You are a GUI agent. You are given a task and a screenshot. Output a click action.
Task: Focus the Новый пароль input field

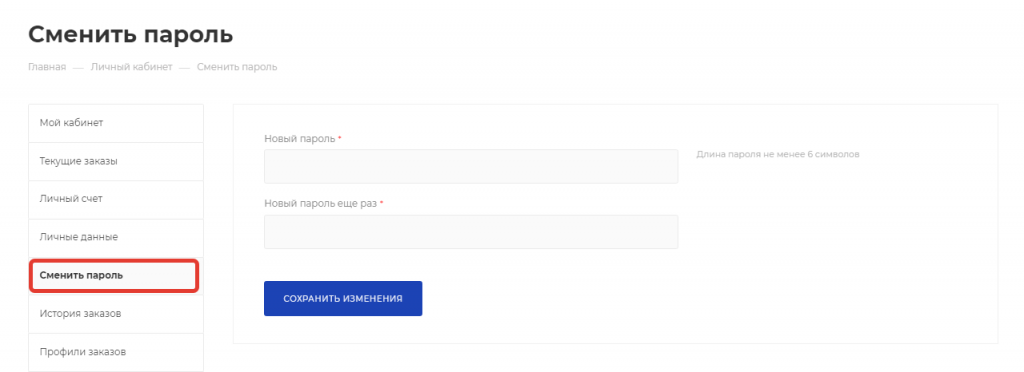pyautogui.click(x=471, y=166)
